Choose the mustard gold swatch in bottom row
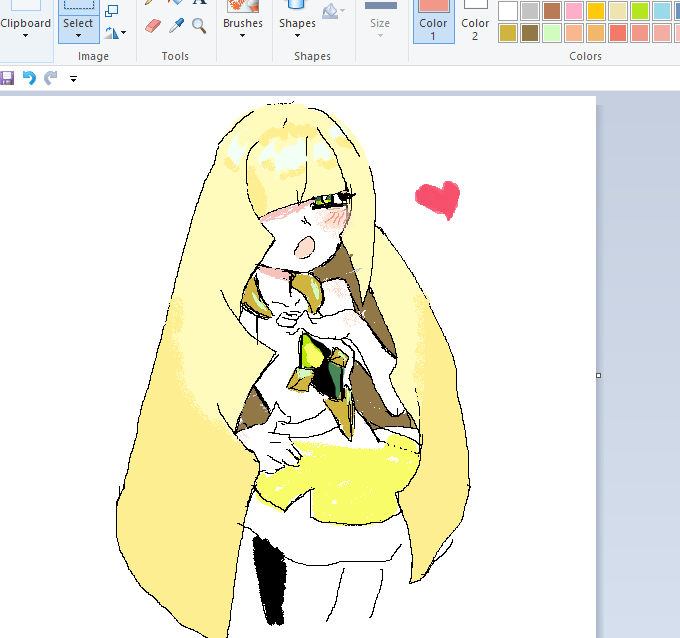 tap(508, 33)
